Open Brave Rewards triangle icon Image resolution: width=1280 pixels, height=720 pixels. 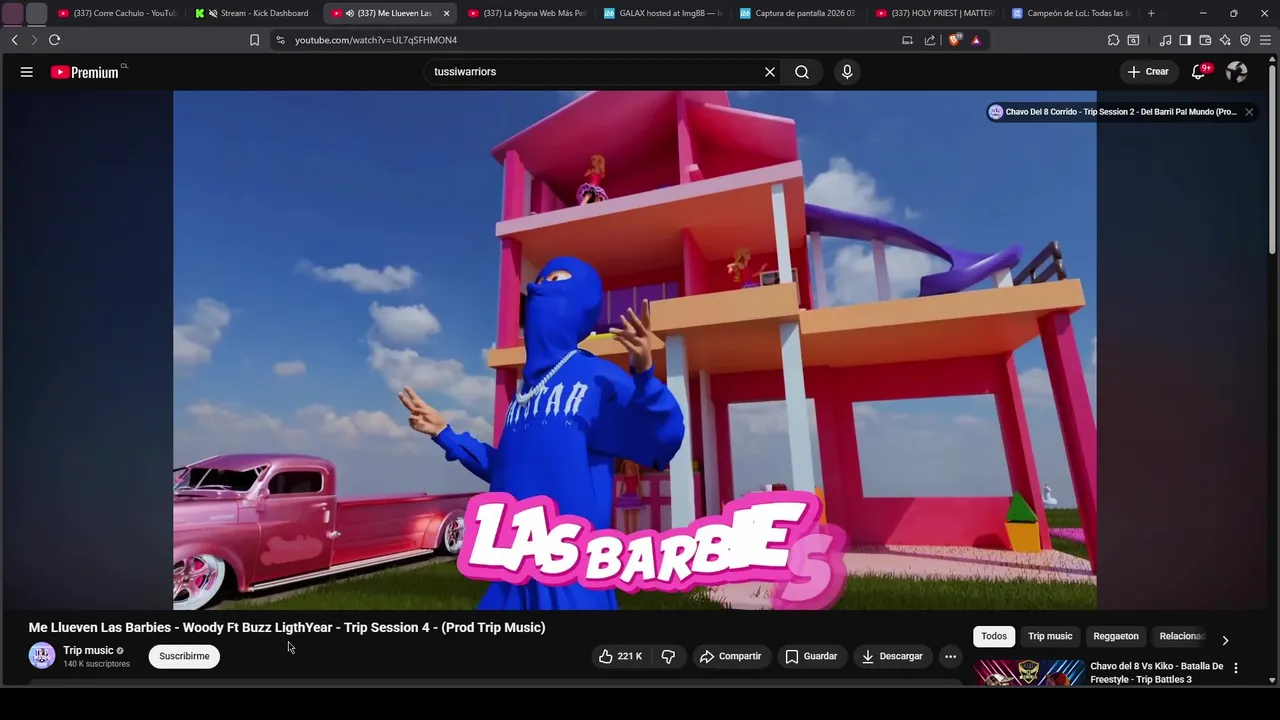coord(976,40)
